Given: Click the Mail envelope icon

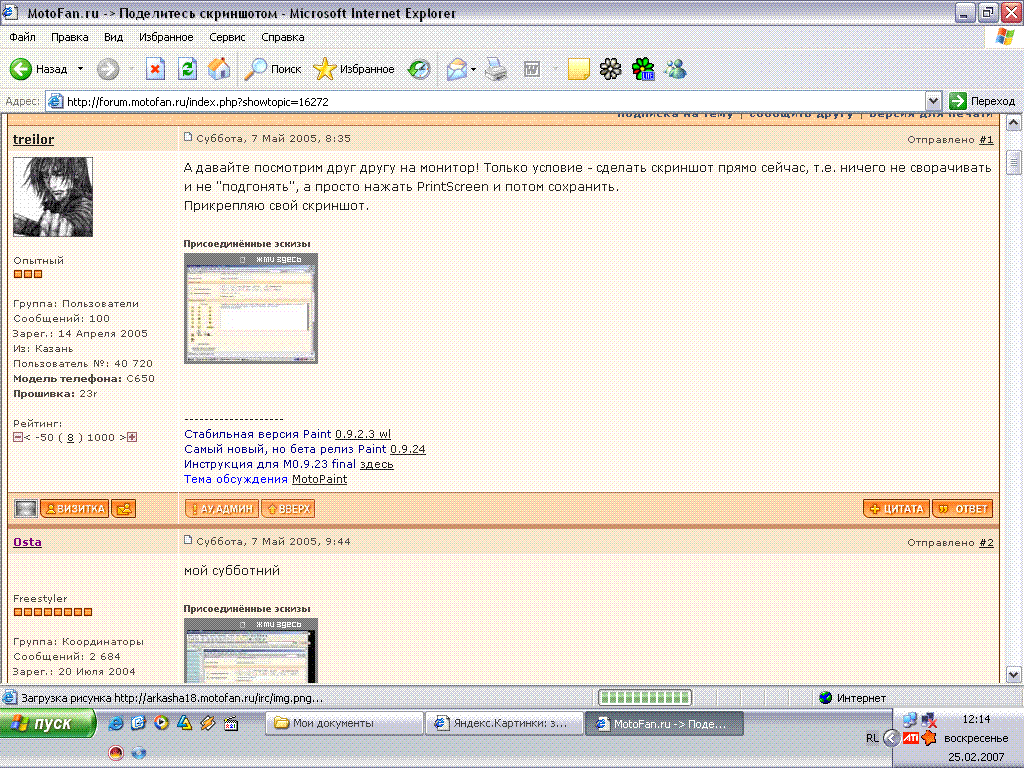Looking at the screenshot, I should (x=456, y=69).
